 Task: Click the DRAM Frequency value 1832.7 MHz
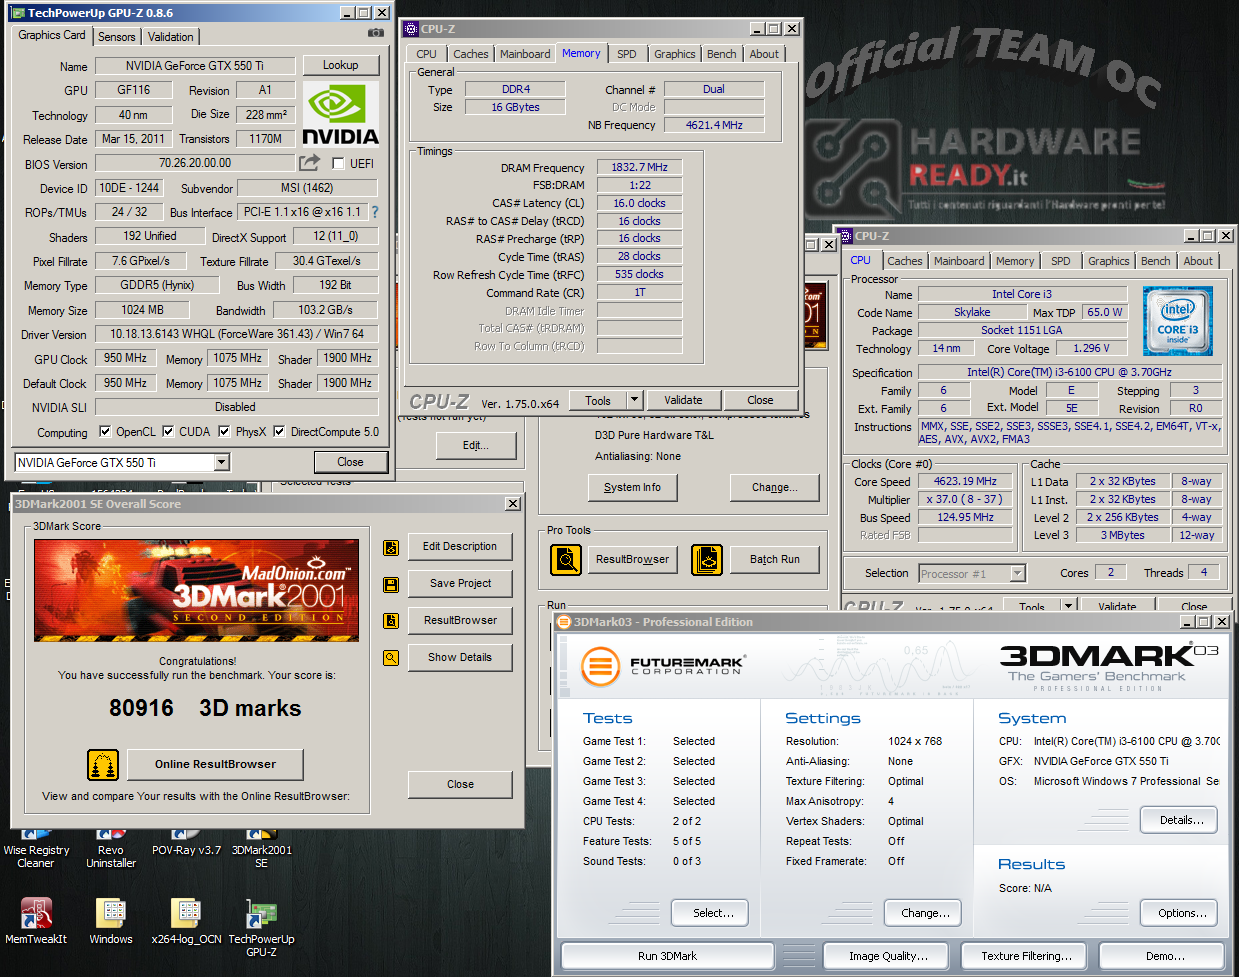click(x=640, y=168)
